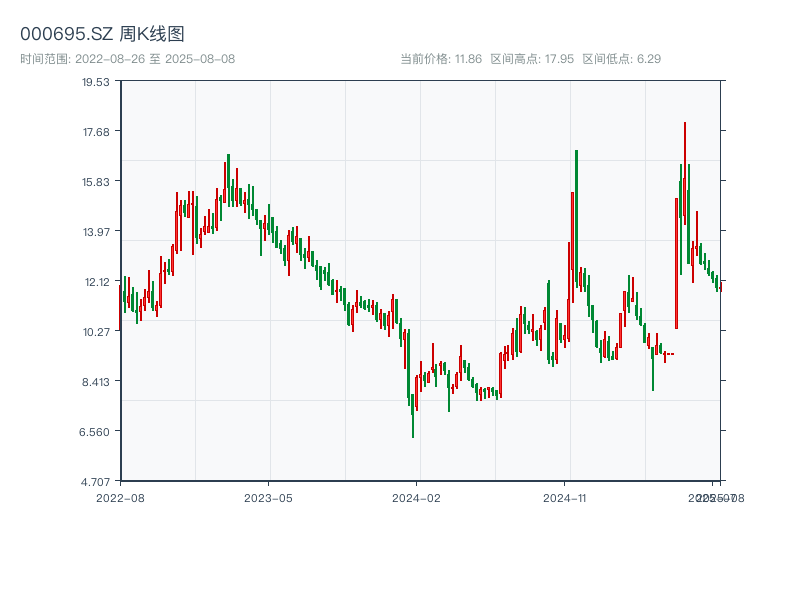Click the tallest red candlestick near 17.95
The height and width of the screenshot is (600, 800).
[x=685, y=173]
